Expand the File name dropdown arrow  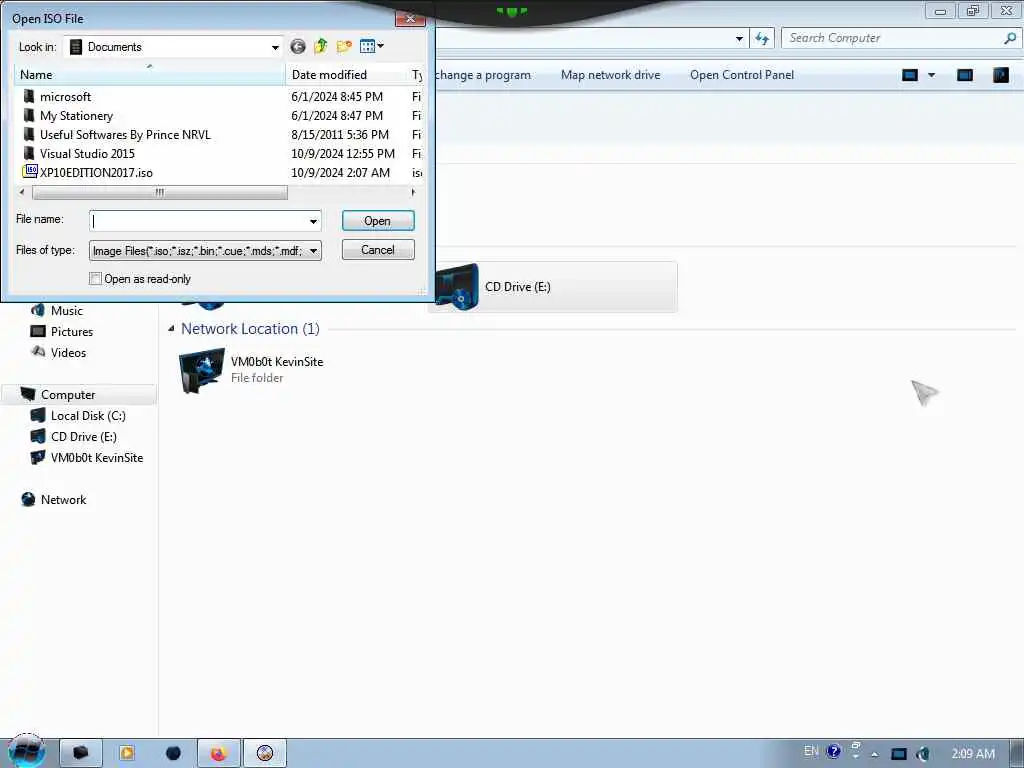(x=313, y=221)
